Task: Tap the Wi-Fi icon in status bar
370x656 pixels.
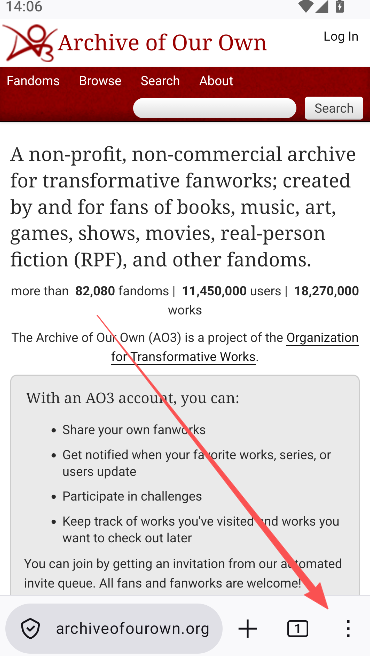Action: pyautogui.click(x=306, y=6)
